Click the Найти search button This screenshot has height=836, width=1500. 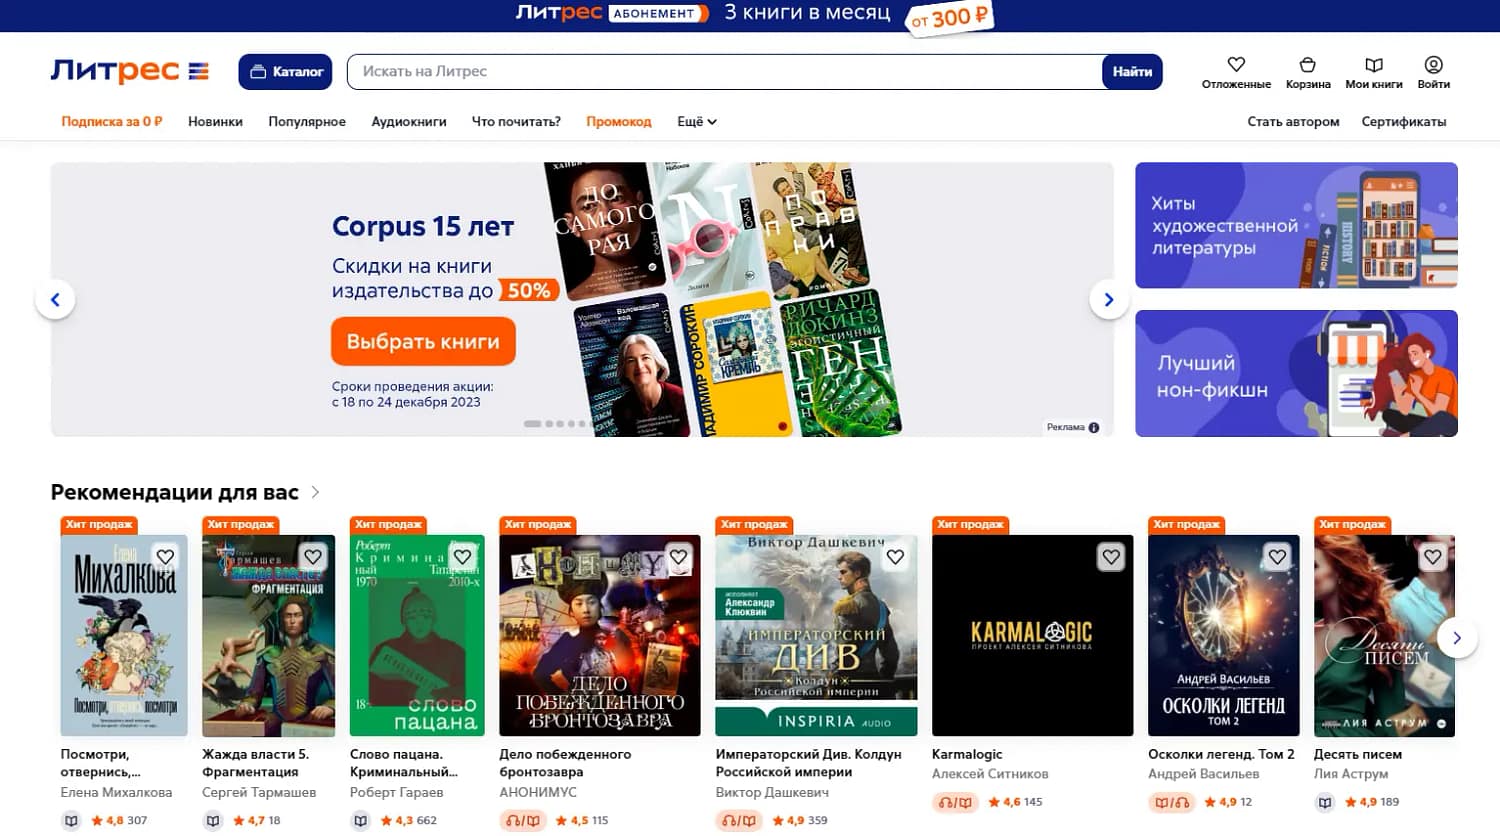pos(1132,72)
